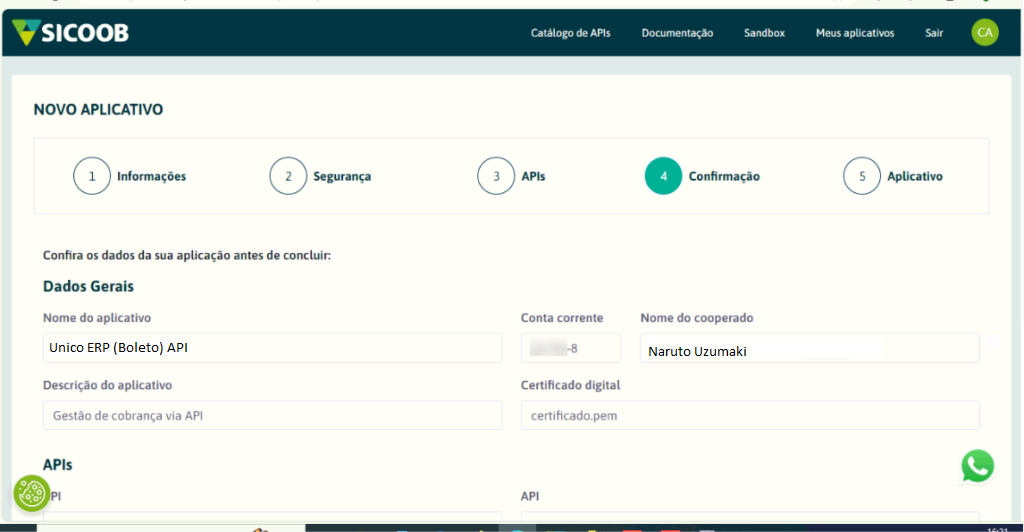1024x532 pixels.
Task: Select step 3 APIs circle
Action: tap(496, 176)
